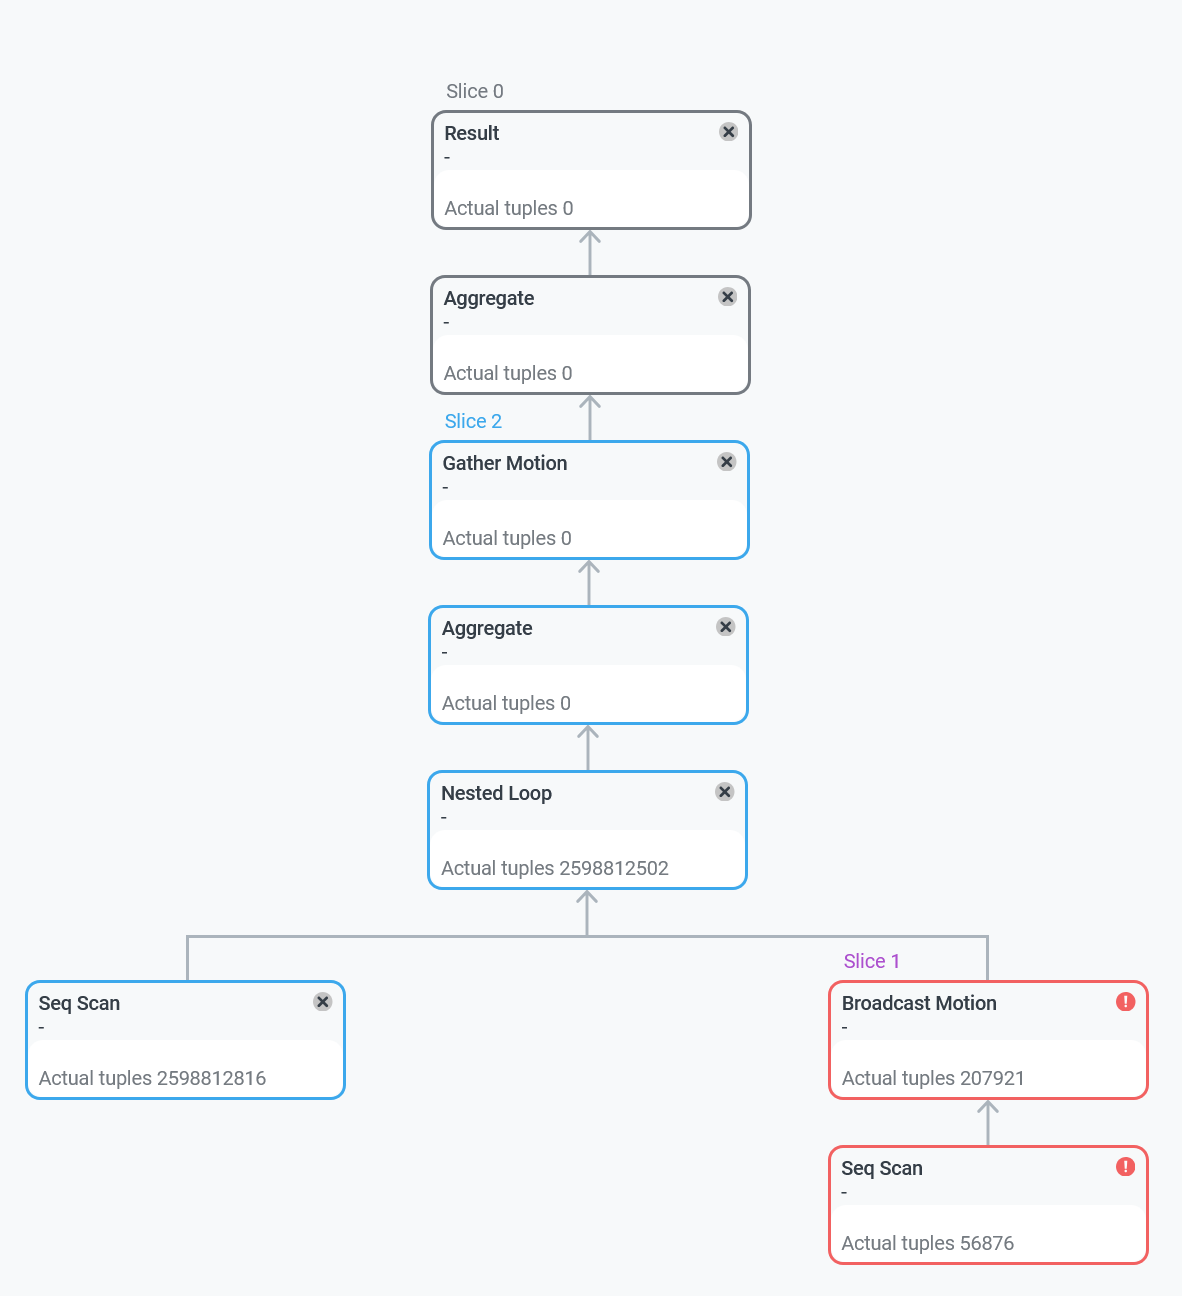Click the error icon on Broadcast Motion
The width and height of the screenshot is (1182, 1296).
click(1126, 1000)
